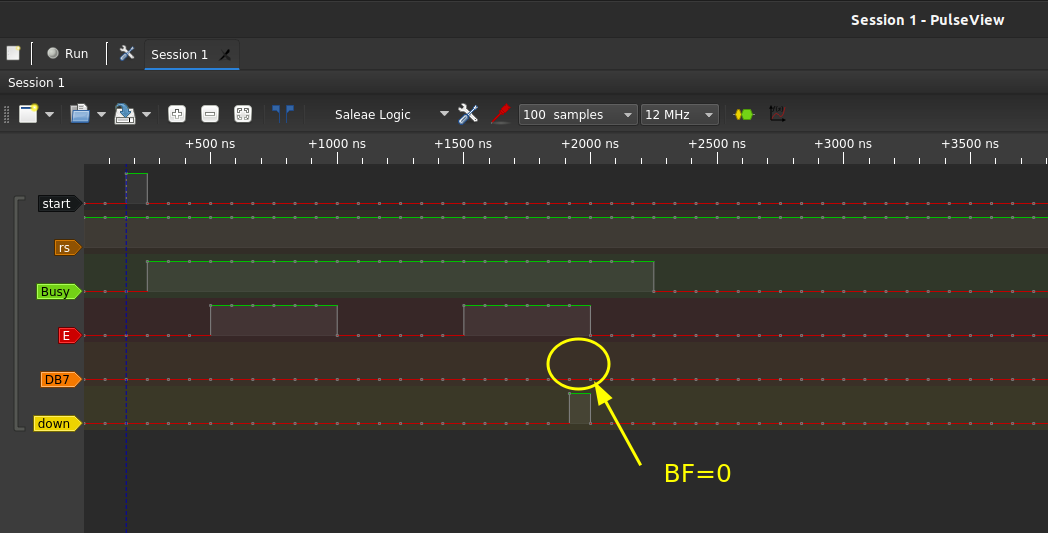Expand open file dropdown arrow

tap(102, 114)
